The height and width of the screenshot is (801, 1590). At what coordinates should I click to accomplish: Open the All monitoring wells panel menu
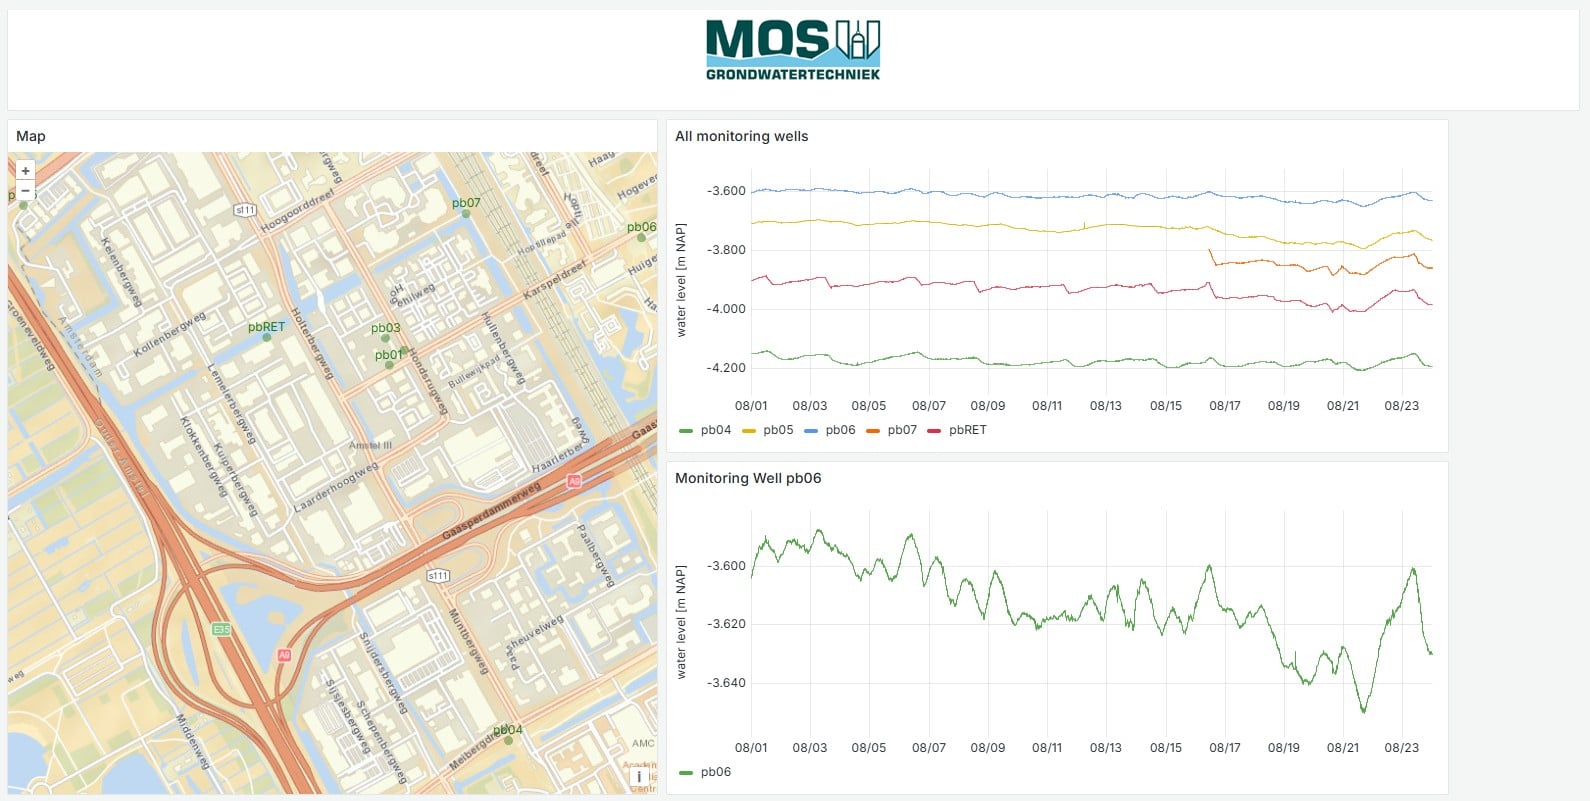tap(741, 136)
